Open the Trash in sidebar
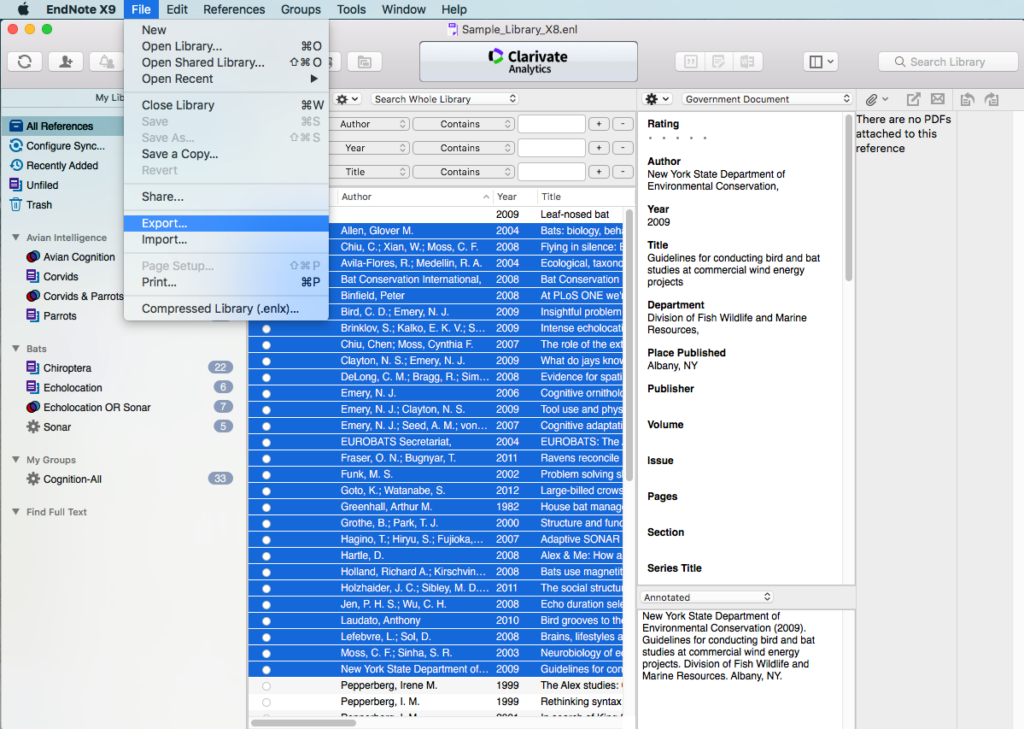The width and height of the screenshot is (1024, 729). pyautogui.click(x=39, y=205)
